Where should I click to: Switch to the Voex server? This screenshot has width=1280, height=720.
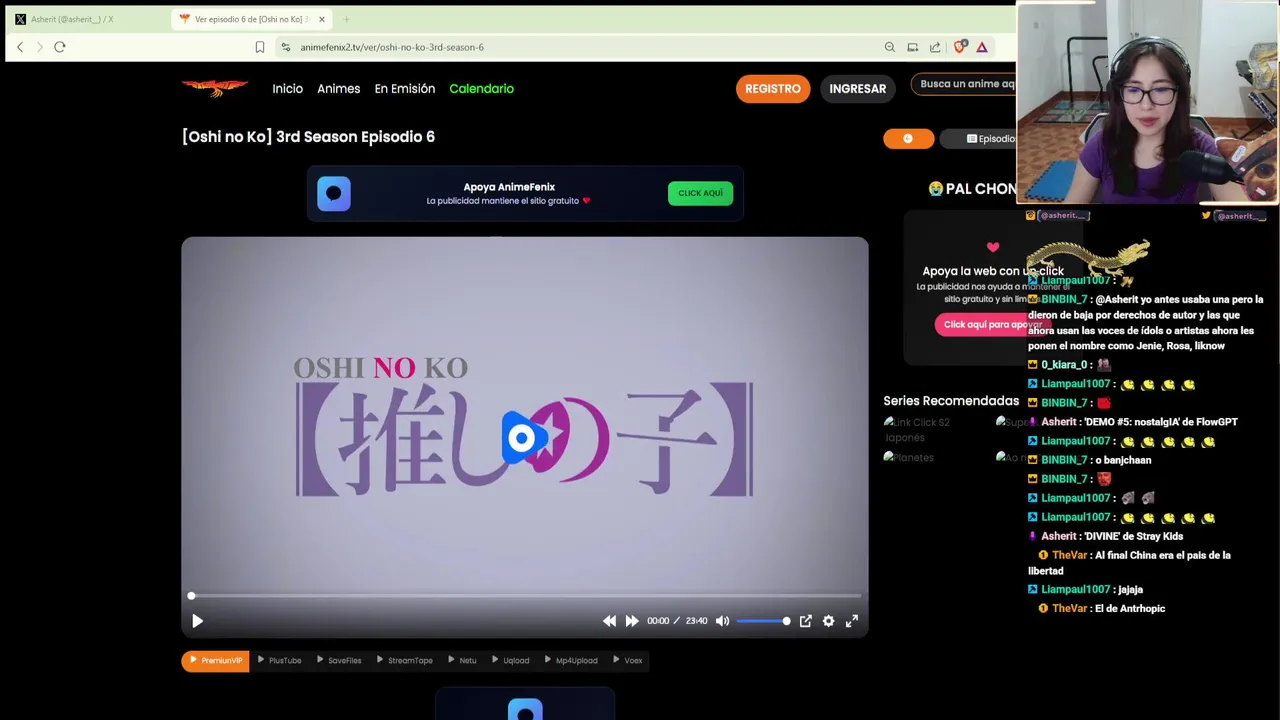[627, 661]
